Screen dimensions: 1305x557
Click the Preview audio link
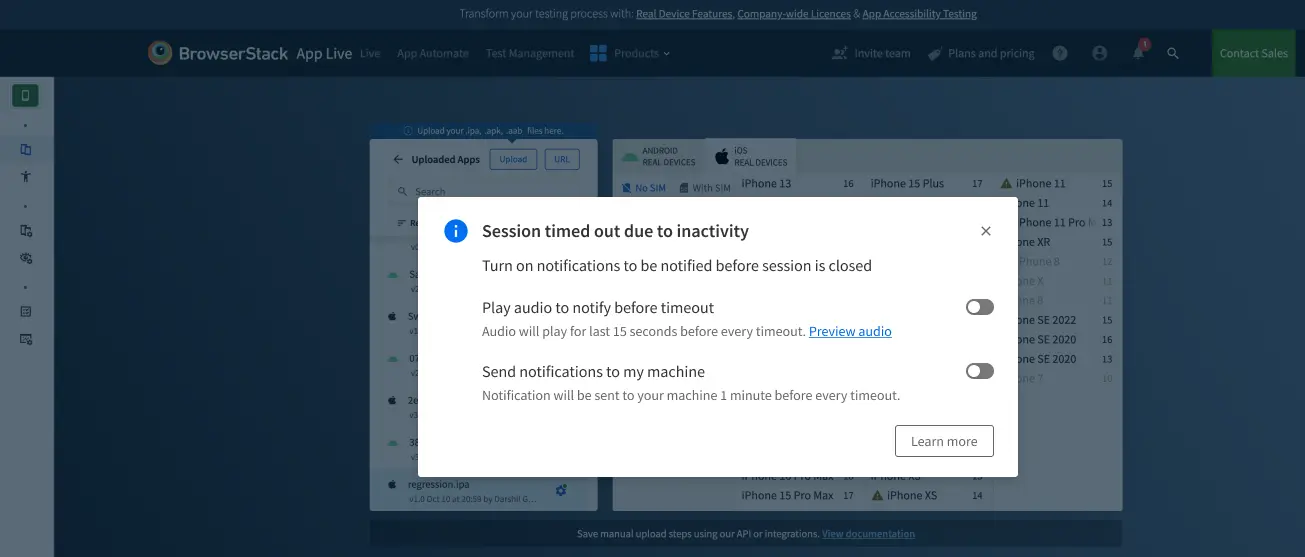click(850, 331)
